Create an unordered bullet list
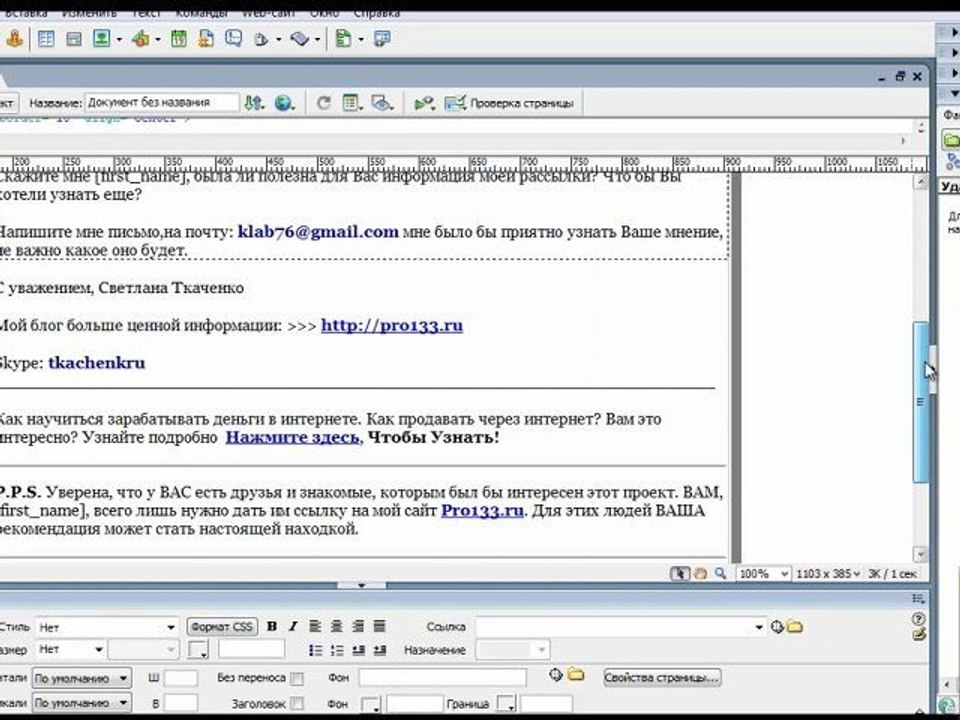 click(x=315, y=650)
